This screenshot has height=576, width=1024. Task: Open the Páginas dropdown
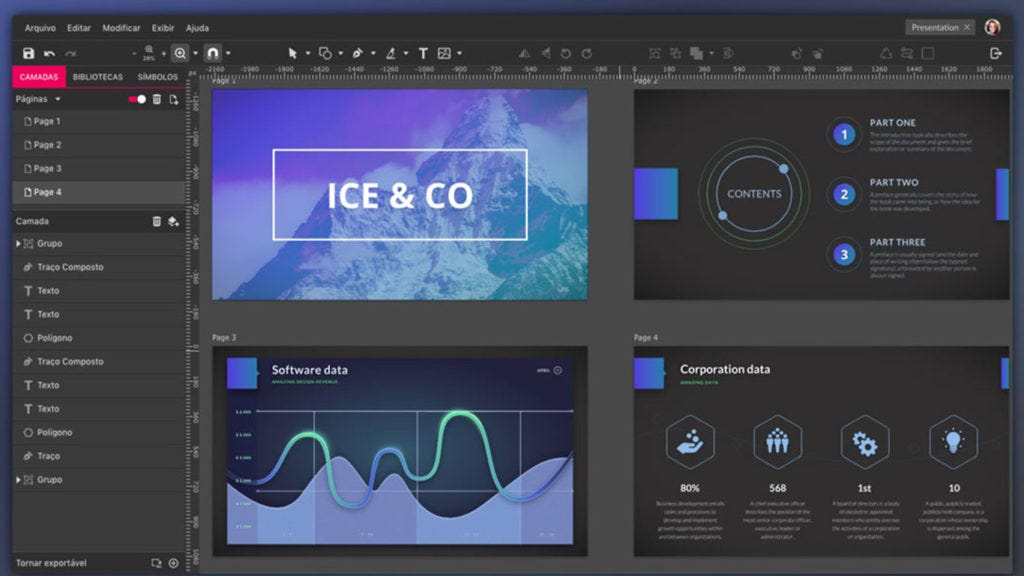point(56,99)
